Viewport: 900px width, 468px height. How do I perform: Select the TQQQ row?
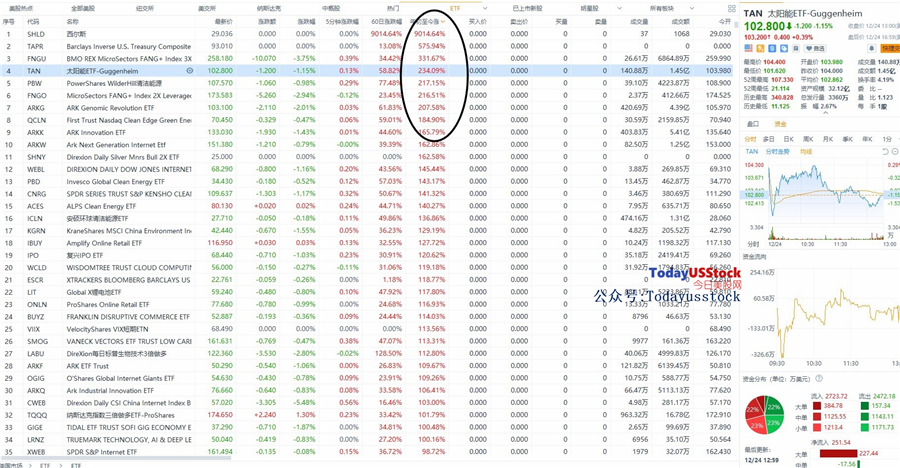pyautogui.click(x=369, y=415)
